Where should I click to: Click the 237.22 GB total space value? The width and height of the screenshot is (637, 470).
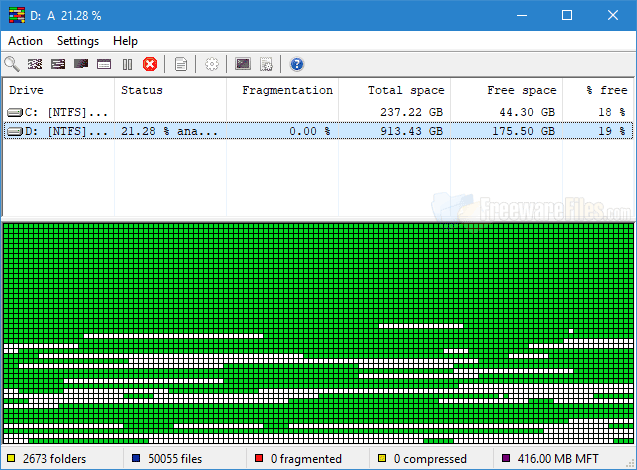[x=412, y=112]
